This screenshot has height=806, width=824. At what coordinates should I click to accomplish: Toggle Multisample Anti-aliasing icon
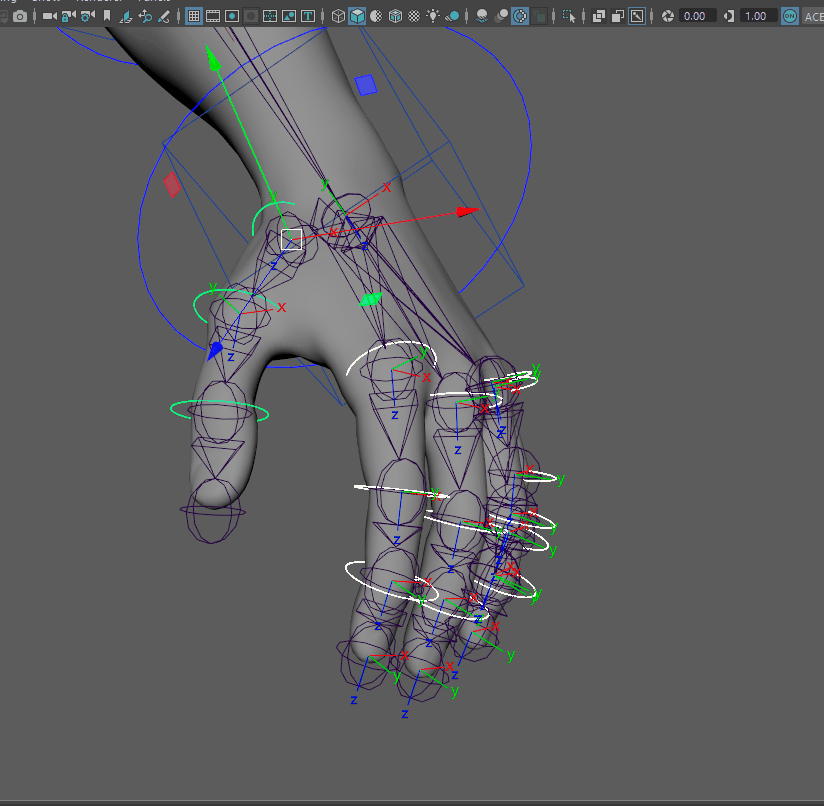coord(520,16)
